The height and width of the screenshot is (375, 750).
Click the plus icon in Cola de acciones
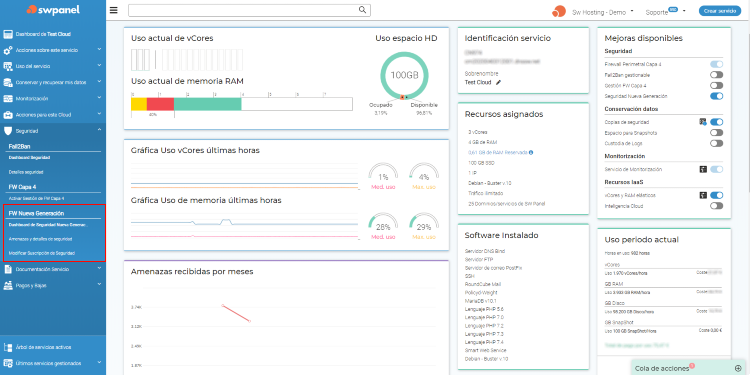coord(739,368)
